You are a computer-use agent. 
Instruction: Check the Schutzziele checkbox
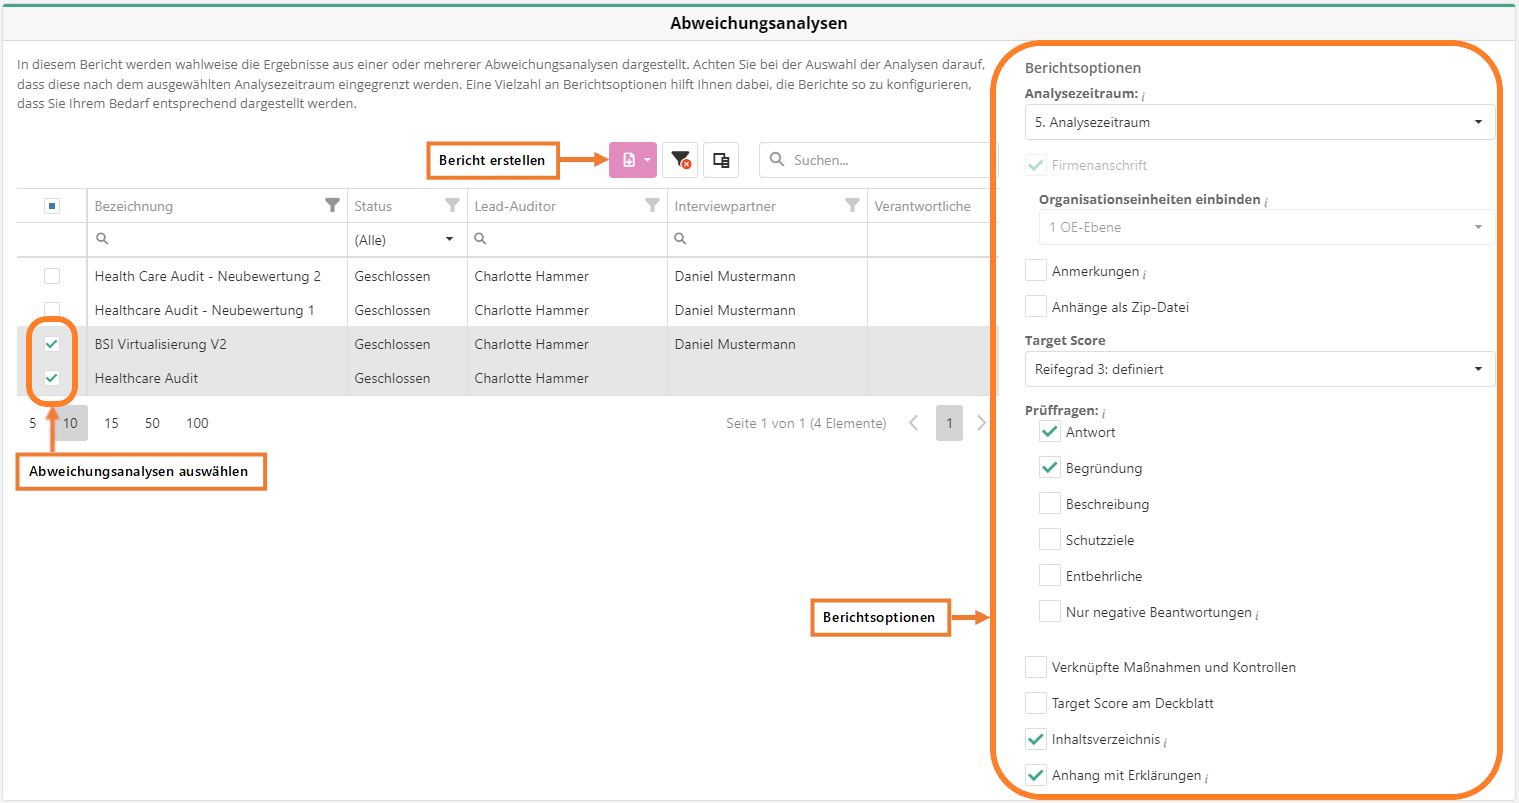coord(1049,540)
